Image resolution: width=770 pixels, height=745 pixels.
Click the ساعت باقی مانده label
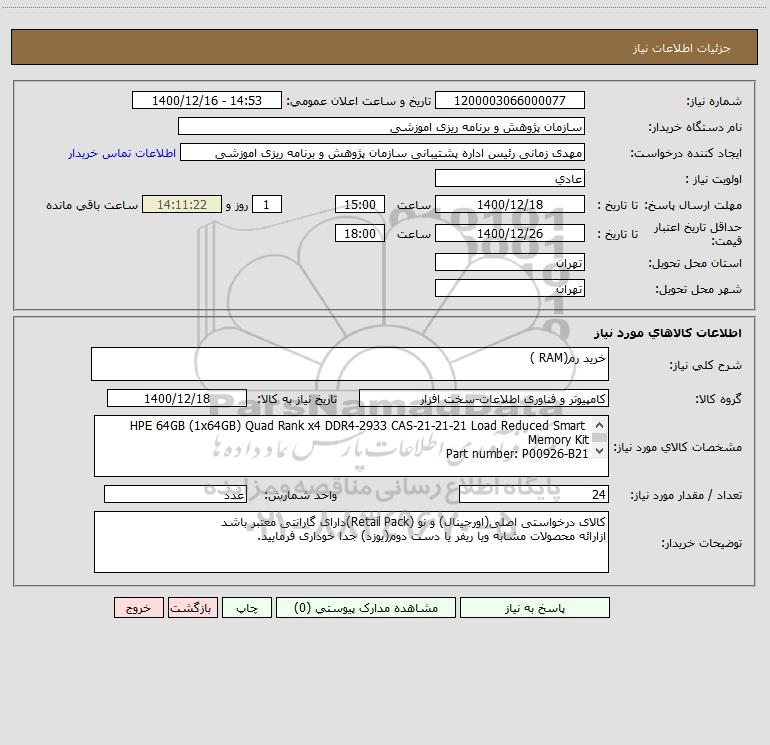[92, 205]
